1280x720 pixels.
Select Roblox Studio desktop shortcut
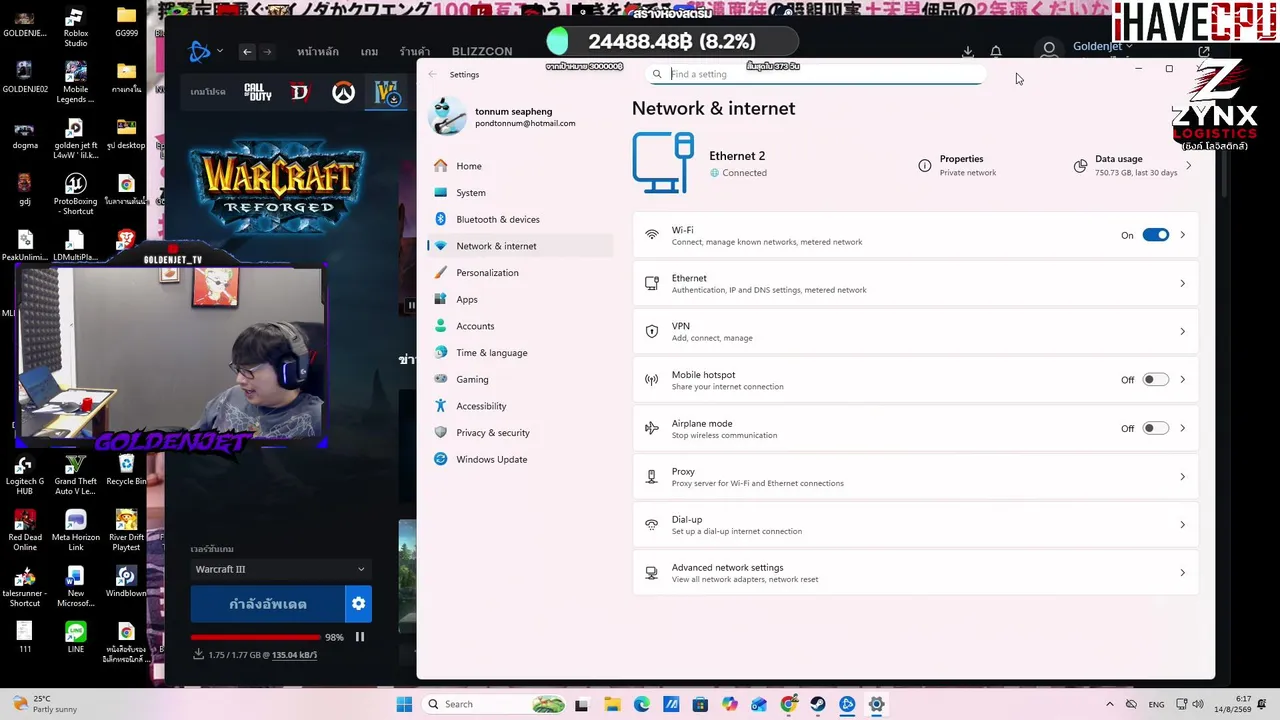point(75,27)
